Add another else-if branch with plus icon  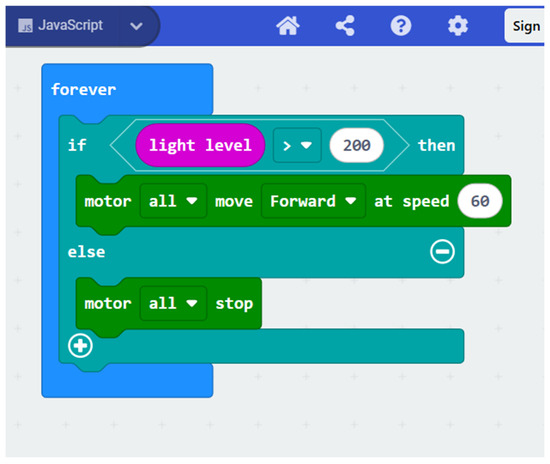pyautogui.click(x=80, y=346)
